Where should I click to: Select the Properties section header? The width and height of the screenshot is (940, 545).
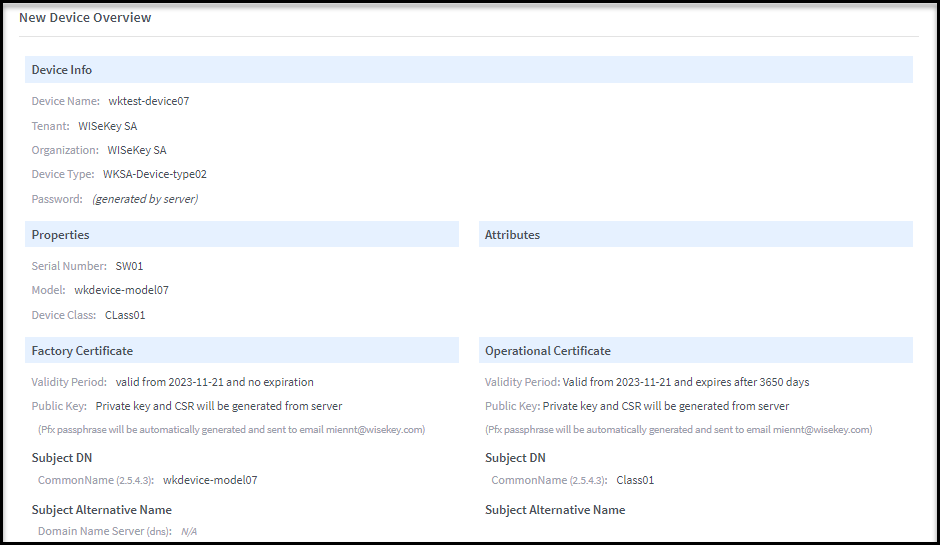point(60,235)
